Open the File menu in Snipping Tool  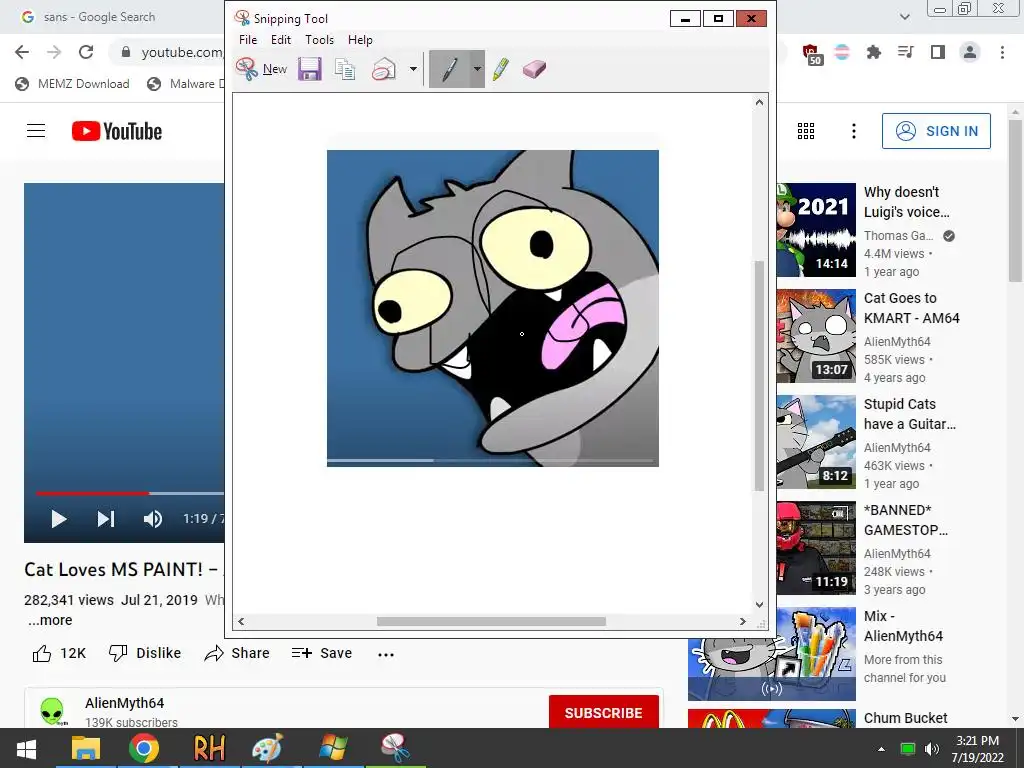(248, 40)
